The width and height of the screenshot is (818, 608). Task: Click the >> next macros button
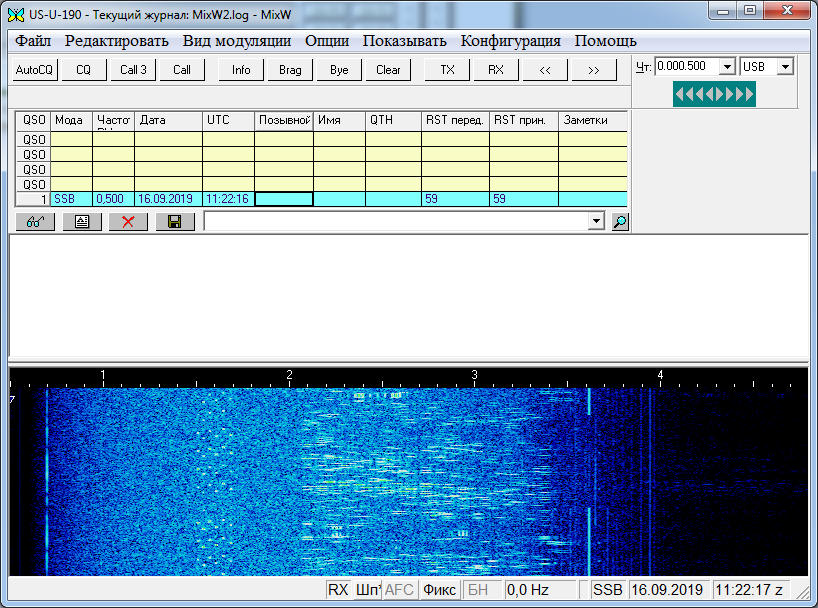pos(594,70)
